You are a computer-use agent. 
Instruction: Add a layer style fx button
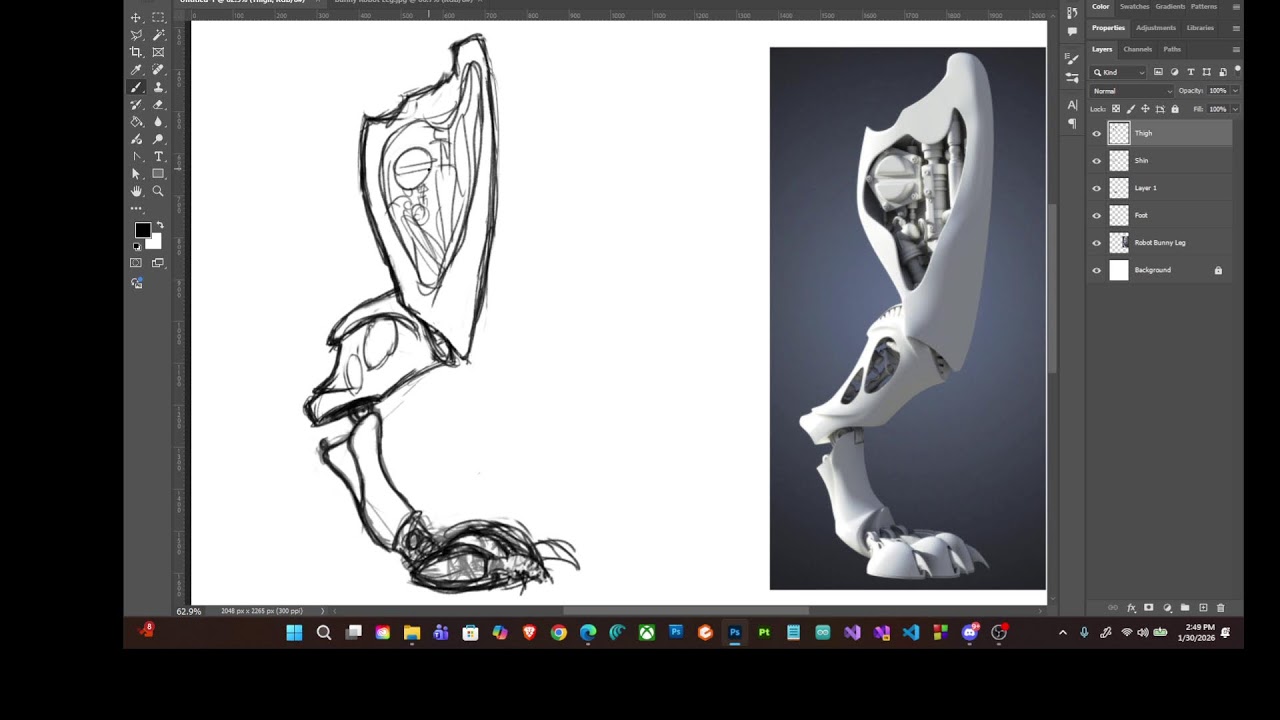click(1132, 608)
